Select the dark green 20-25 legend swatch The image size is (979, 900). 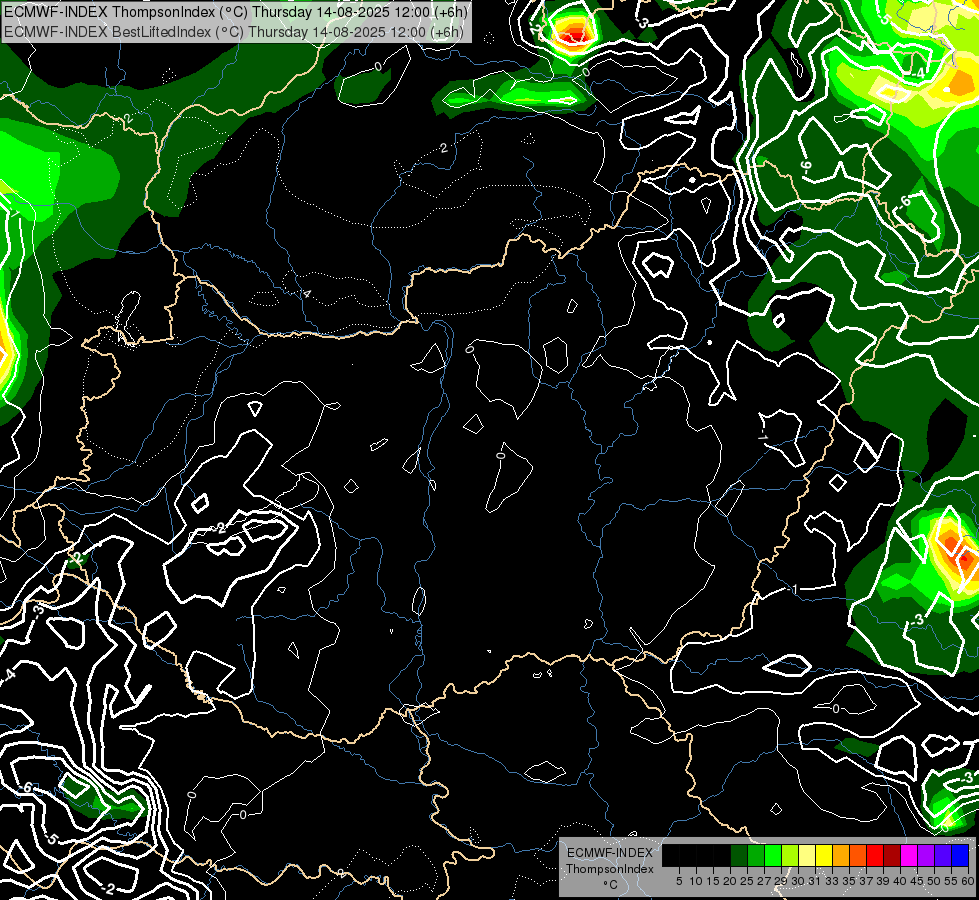pos(739,855)
